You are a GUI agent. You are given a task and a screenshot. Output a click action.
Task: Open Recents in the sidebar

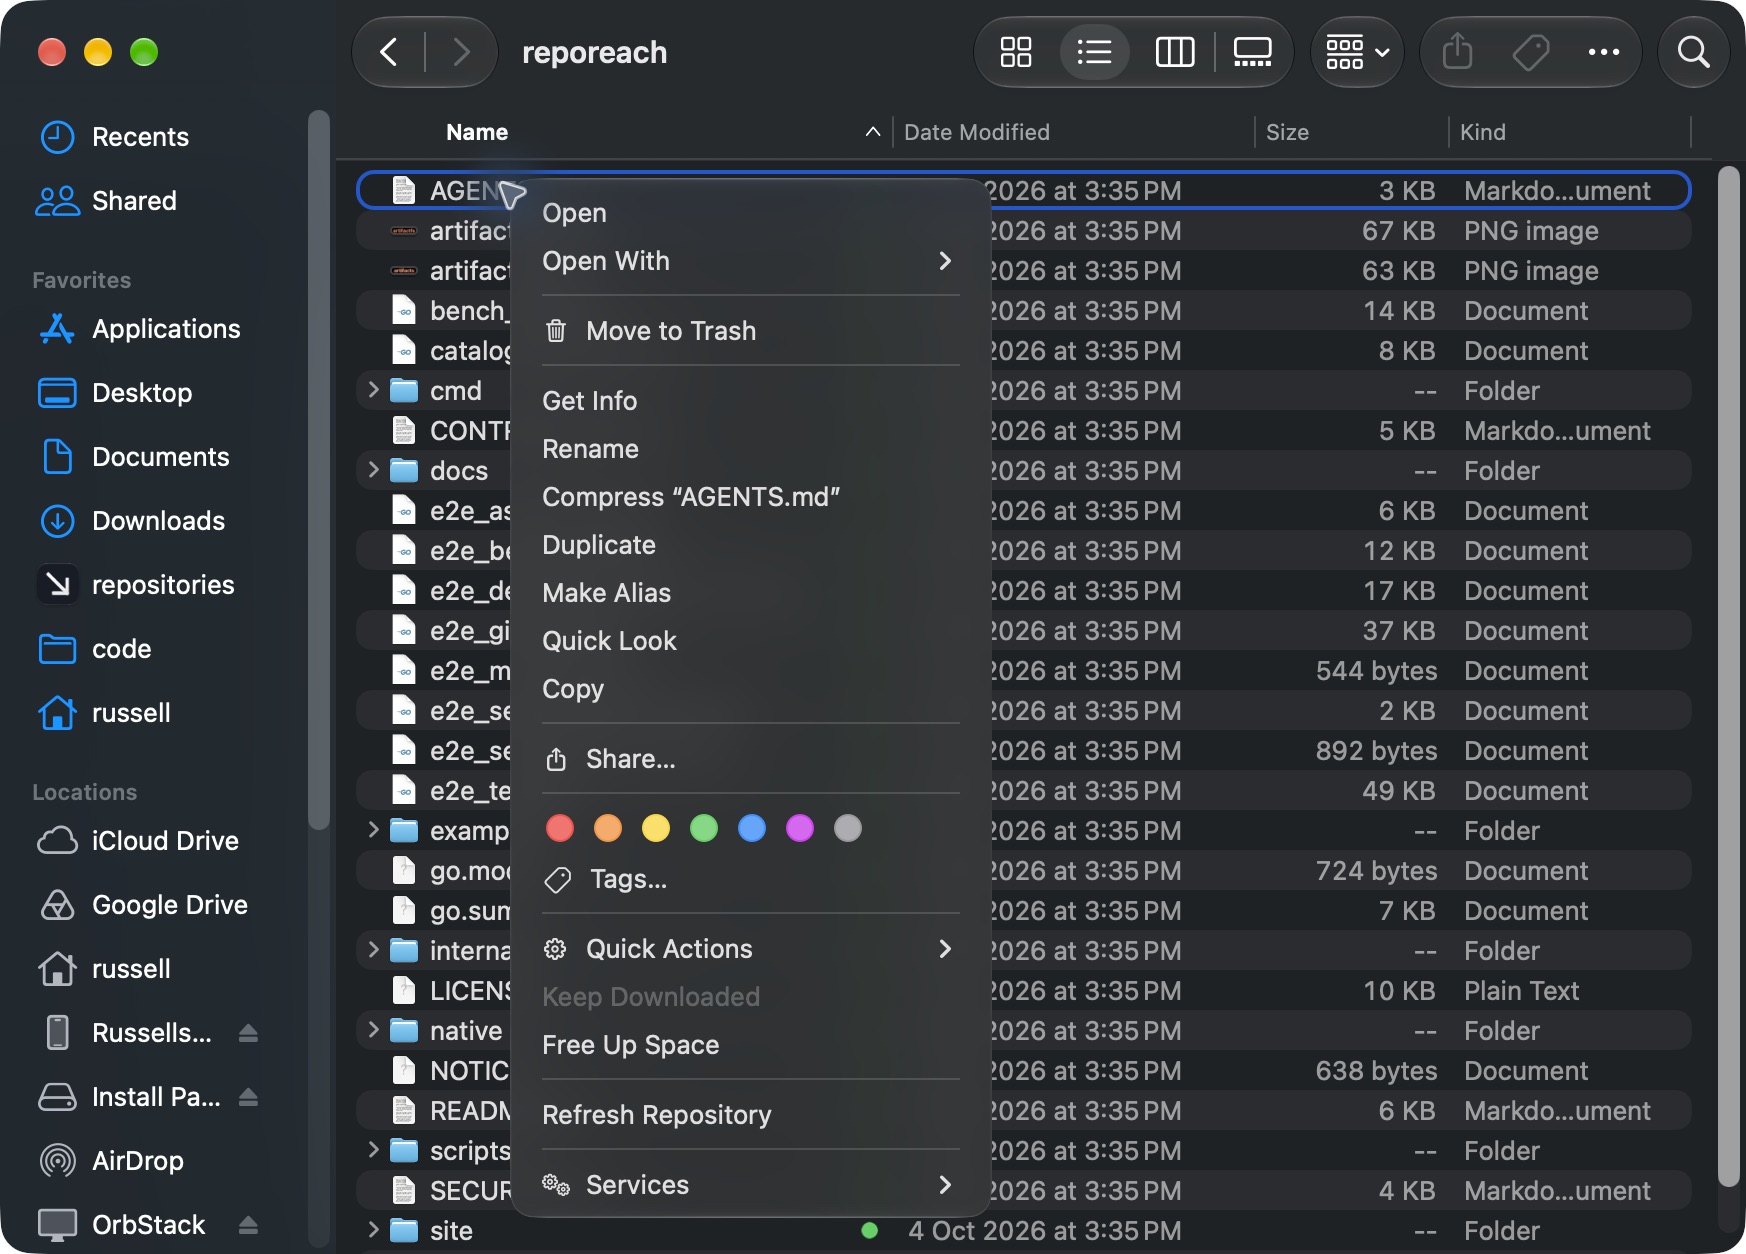pos(113,137)
